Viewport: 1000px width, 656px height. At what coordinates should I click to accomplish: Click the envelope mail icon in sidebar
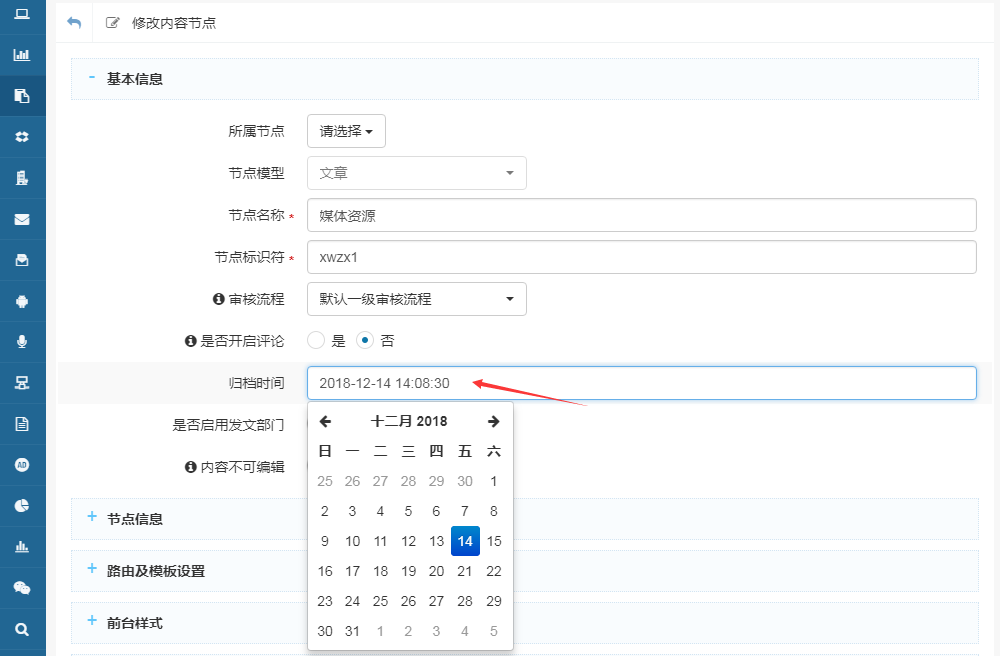tap(22, 219)
